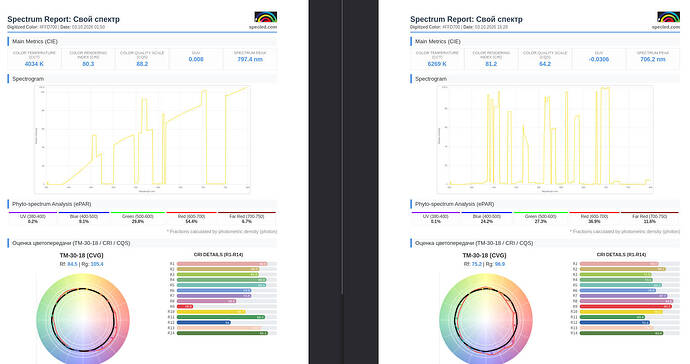Click the TM-30-18 color vector wheel with Rf 84.5
This screenshot has height=364, width=690.
click(83, 319)
